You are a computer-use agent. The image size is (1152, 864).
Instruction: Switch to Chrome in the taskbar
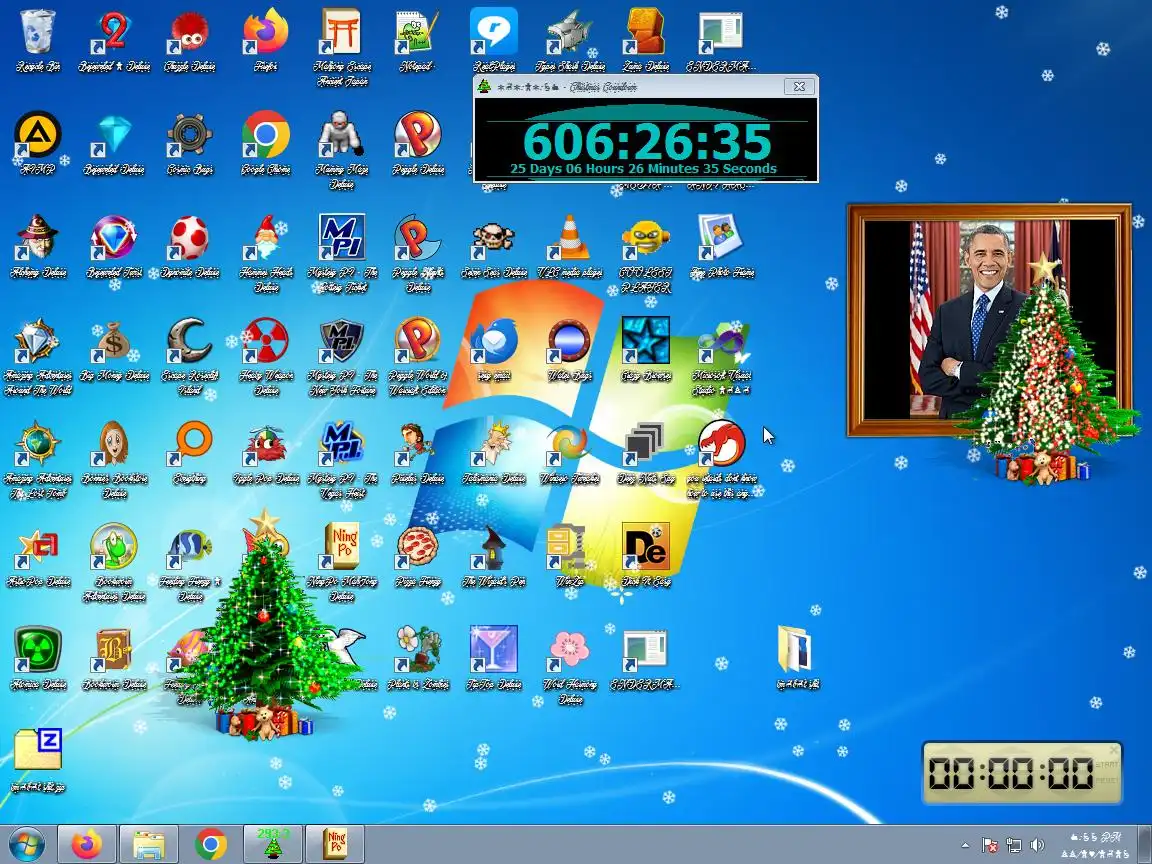tap(211, 844)
